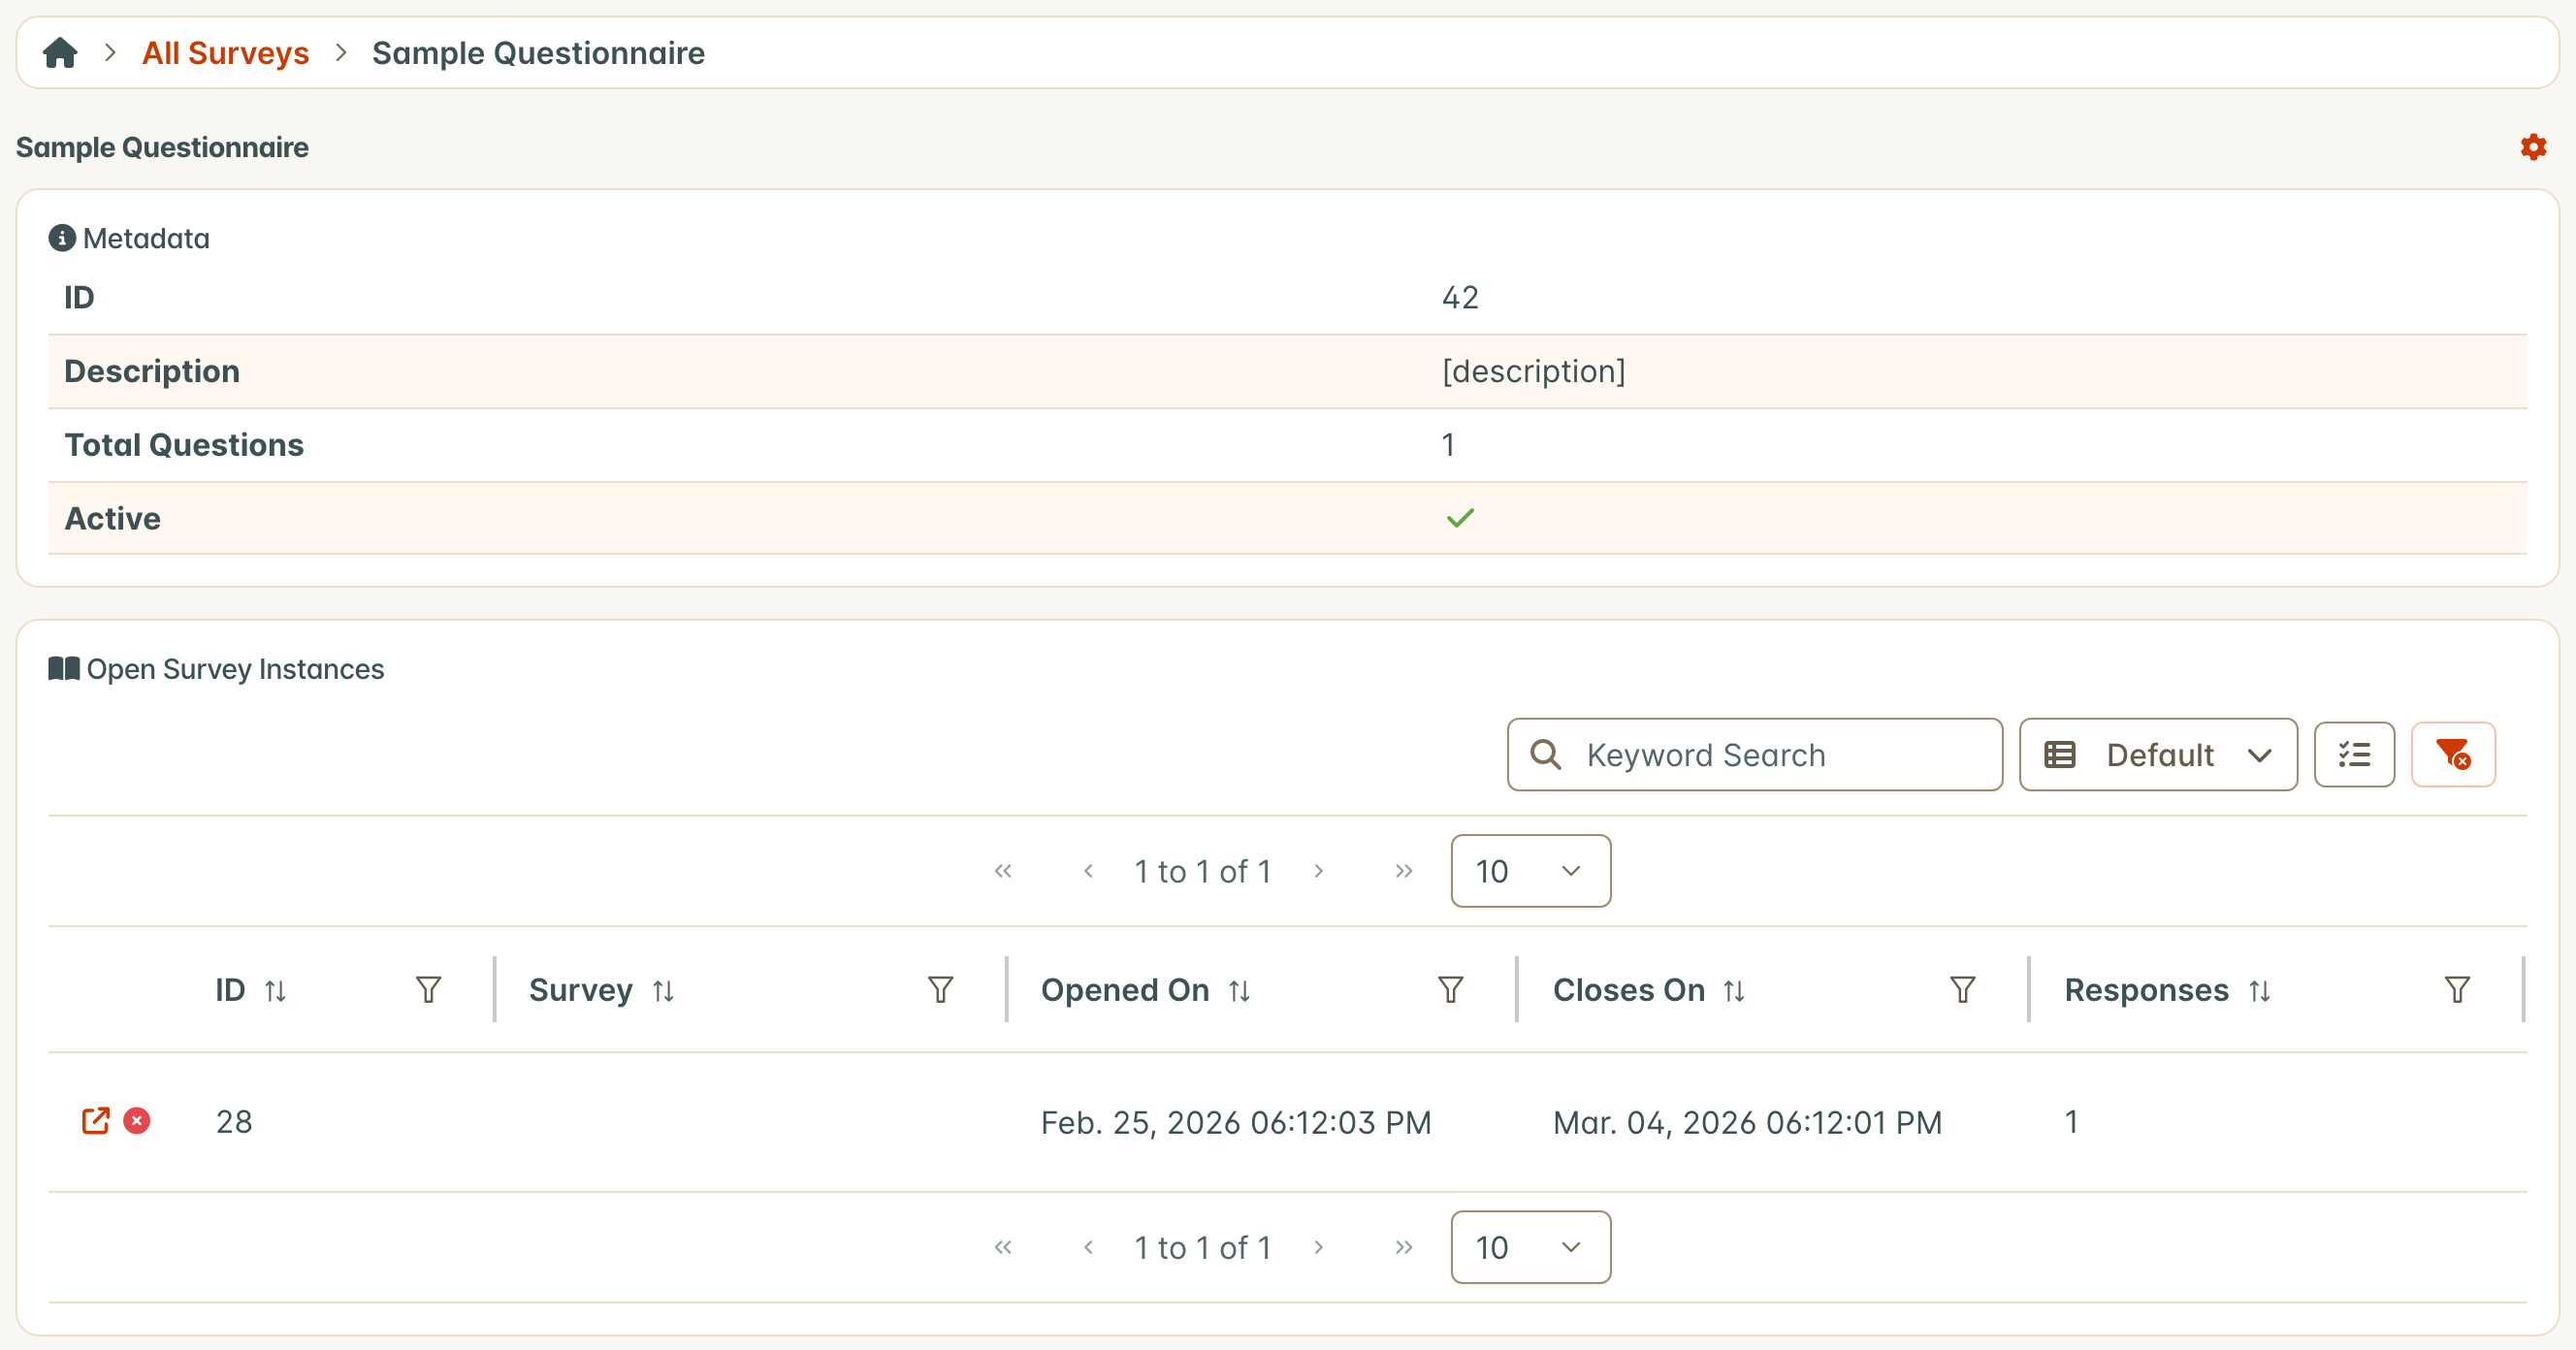
Task: Toggle column selection checklist button
Action: coord(2354,754)
